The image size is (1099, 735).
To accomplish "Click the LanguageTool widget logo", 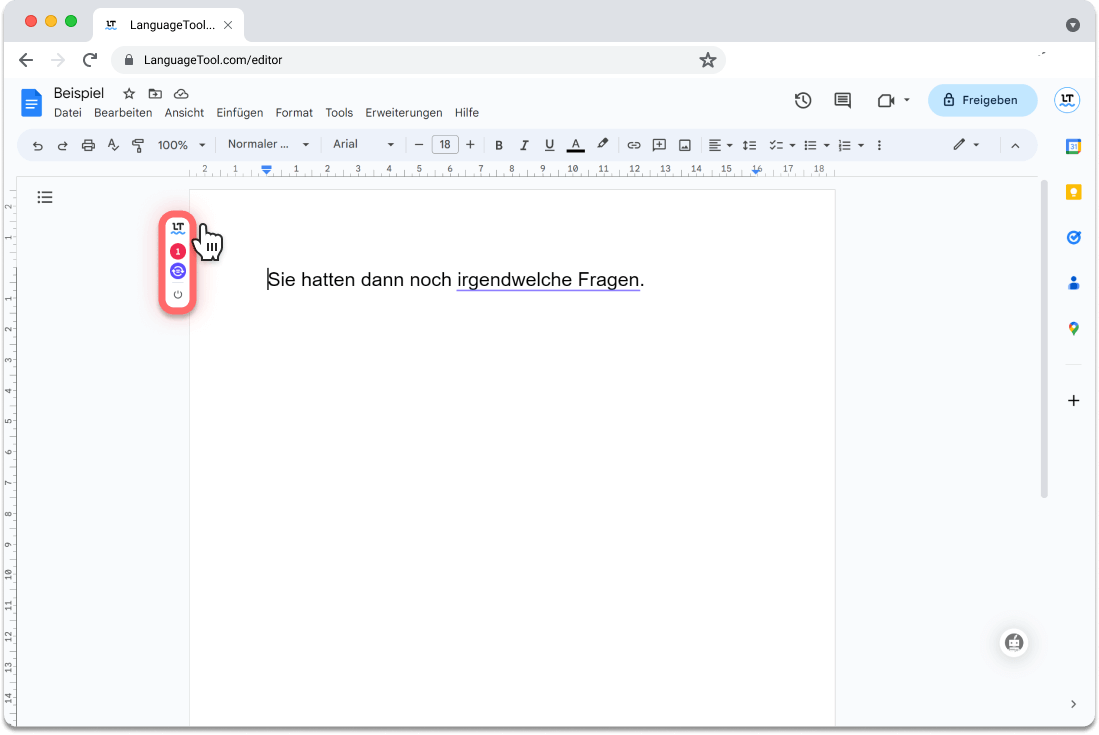I will pyautogui.click(x=178, y=228).
